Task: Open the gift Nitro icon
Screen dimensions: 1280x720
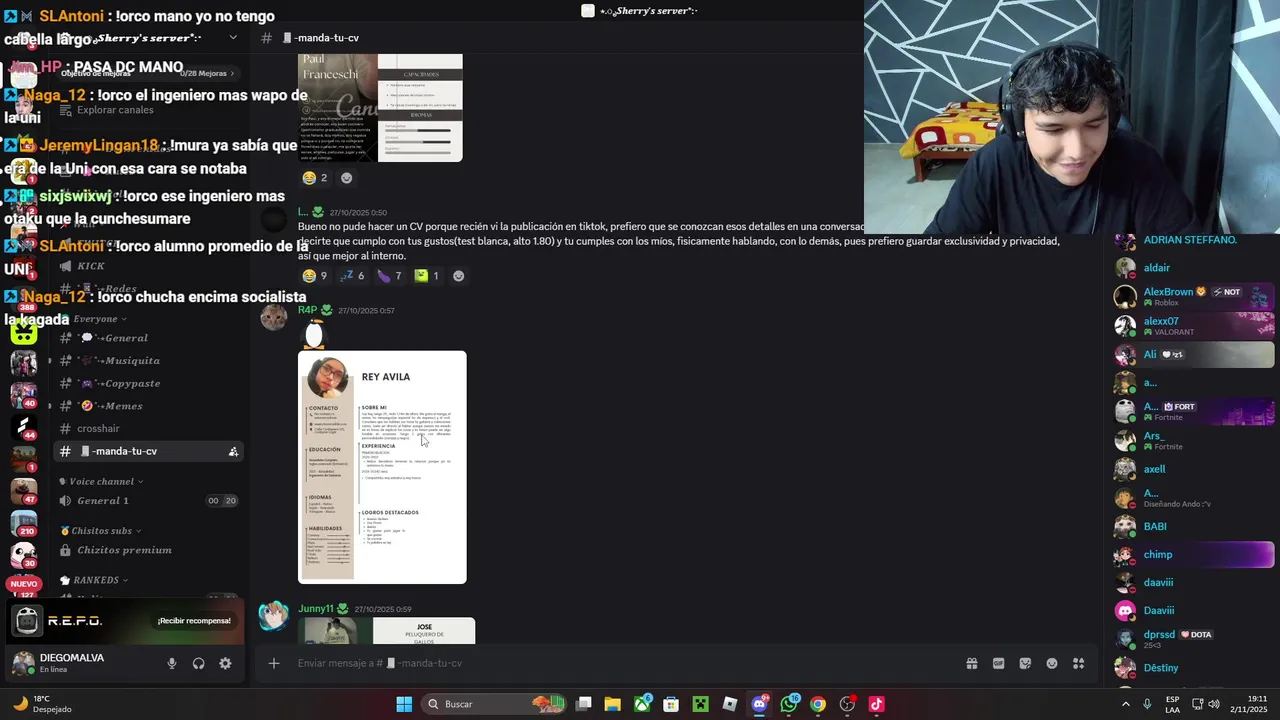Action: 971,663
